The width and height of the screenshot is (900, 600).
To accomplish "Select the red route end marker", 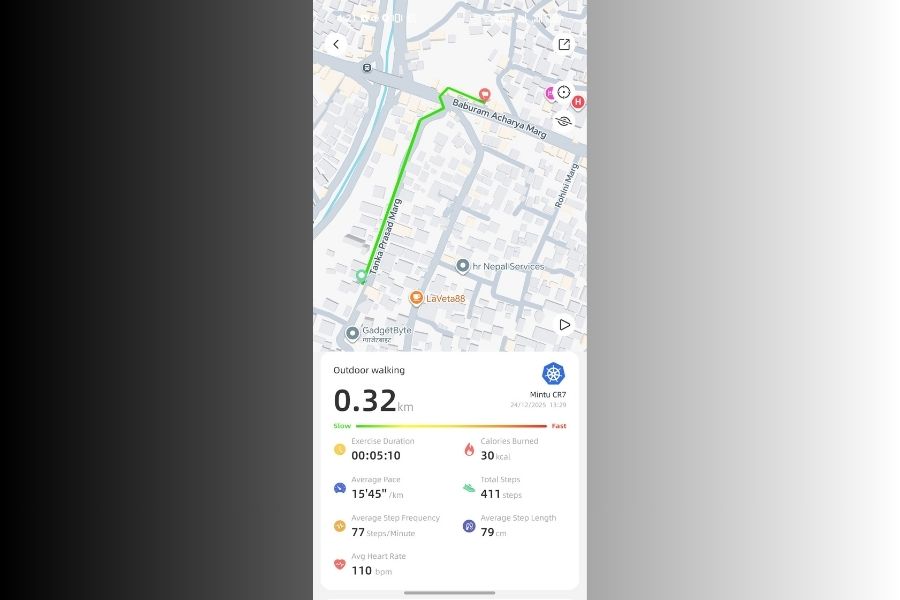I will pyautogui.click(x=485, y=94).
